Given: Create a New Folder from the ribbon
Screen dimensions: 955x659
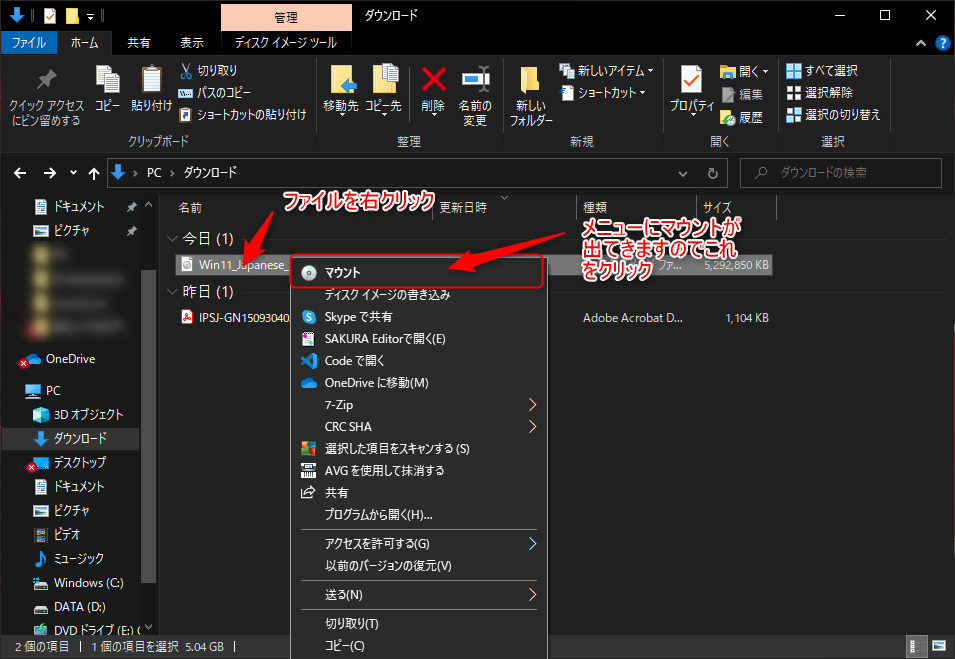Looking at the screenshot, I should 530,96.
